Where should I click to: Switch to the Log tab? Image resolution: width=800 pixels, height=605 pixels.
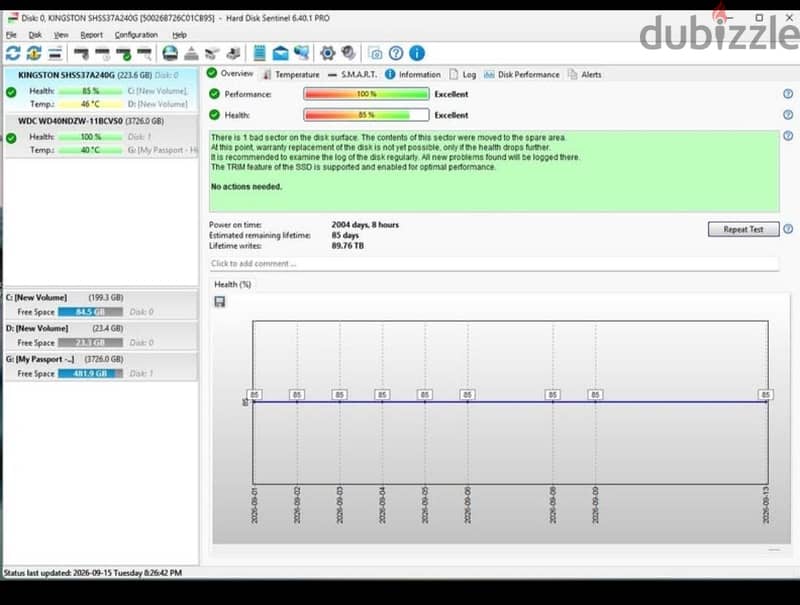[463, 74]
